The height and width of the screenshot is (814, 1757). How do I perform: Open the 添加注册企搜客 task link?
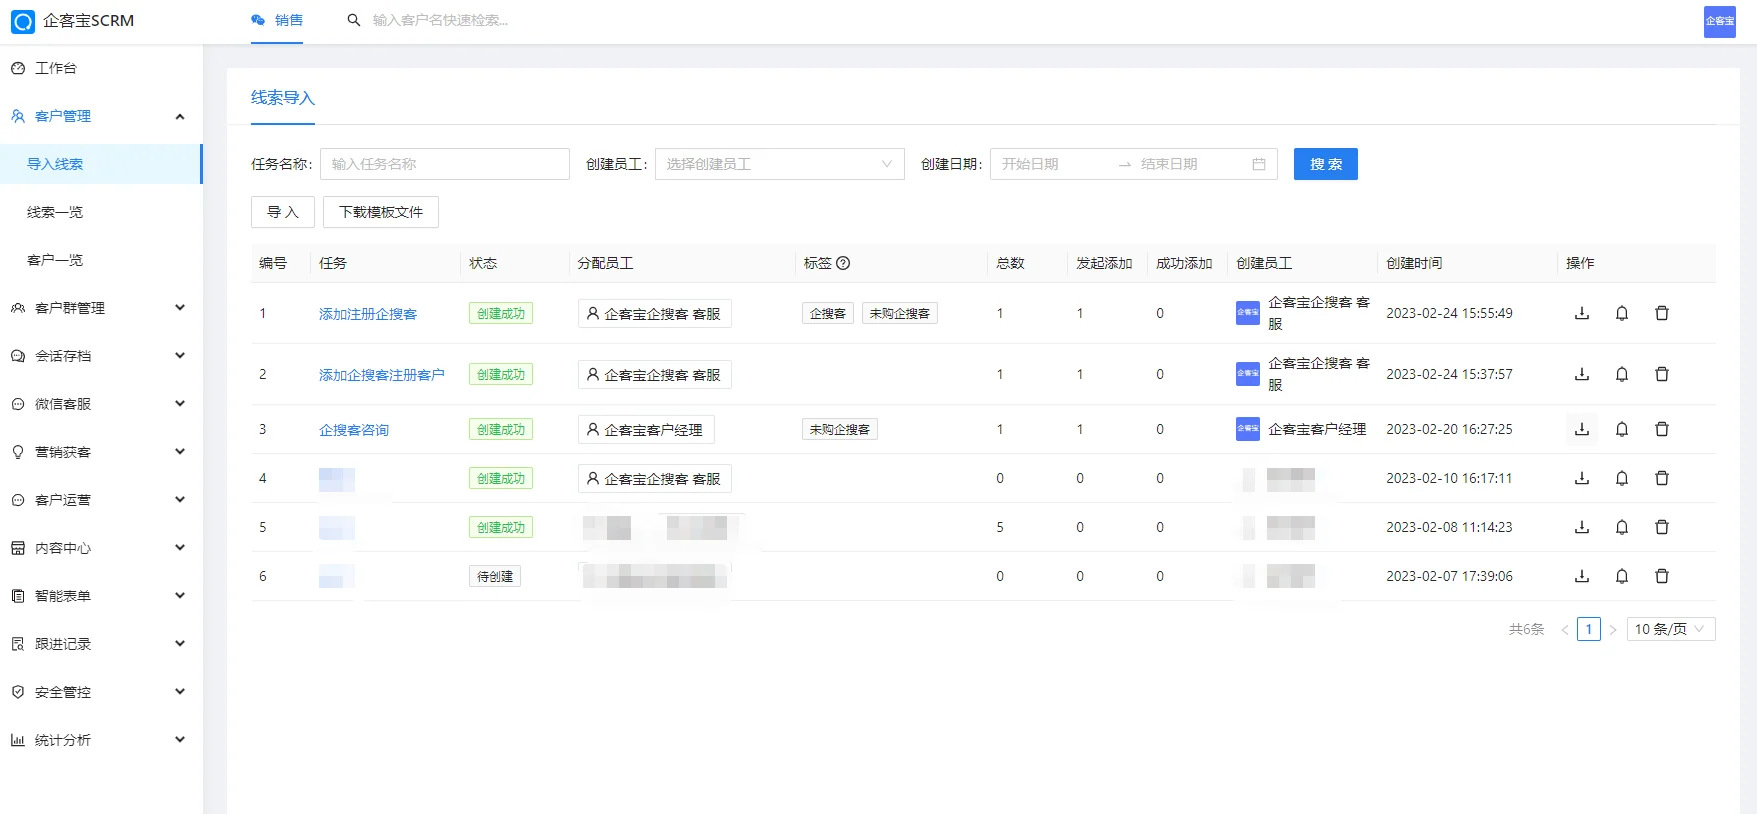[368, 314]
